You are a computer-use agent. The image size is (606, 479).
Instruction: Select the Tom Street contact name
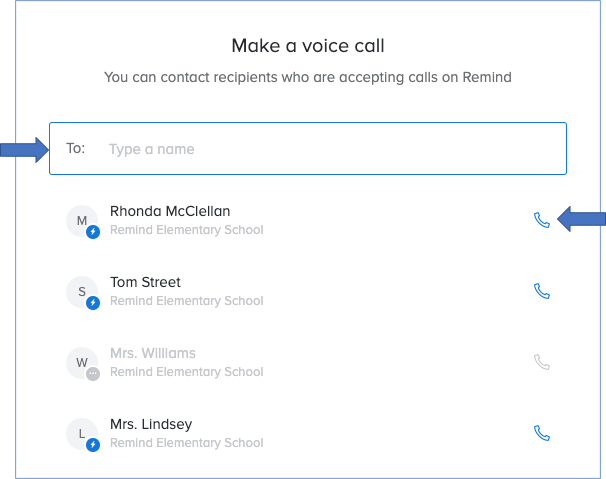point(145,283)
